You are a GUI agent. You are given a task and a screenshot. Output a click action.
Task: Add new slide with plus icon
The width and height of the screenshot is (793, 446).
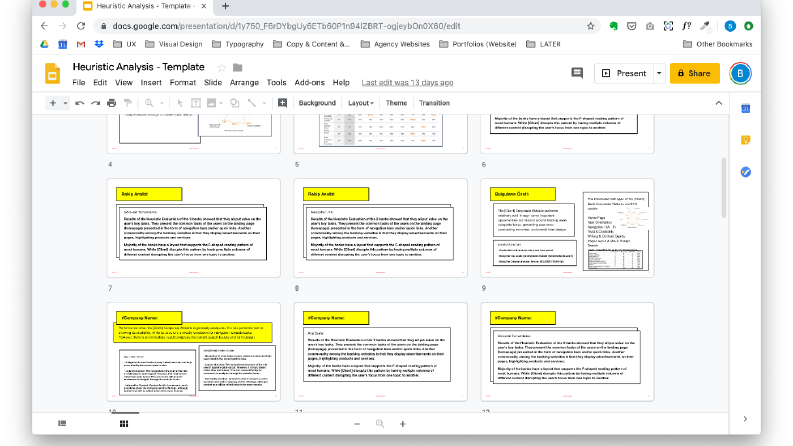click(x=53, y=103)
